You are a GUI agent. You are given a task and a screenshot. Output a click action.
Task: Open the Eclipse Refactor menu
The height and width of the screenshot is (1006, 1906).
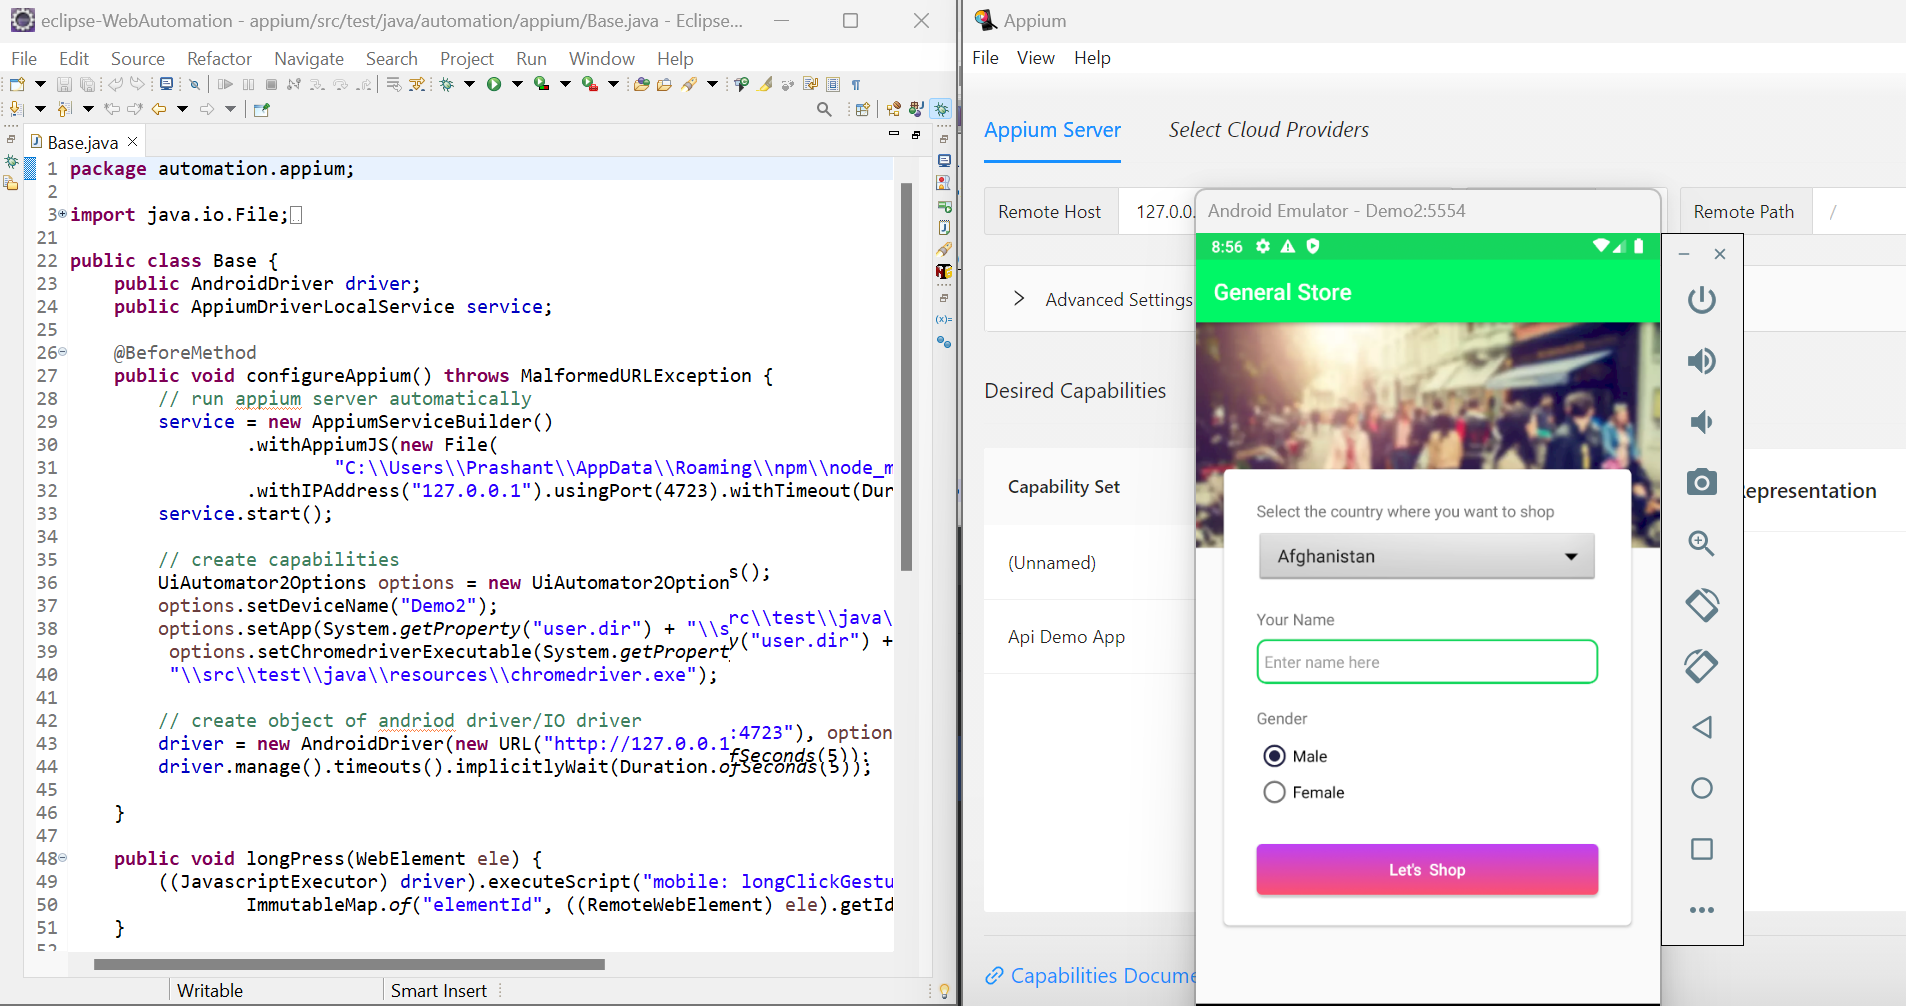tap(219, 59)
